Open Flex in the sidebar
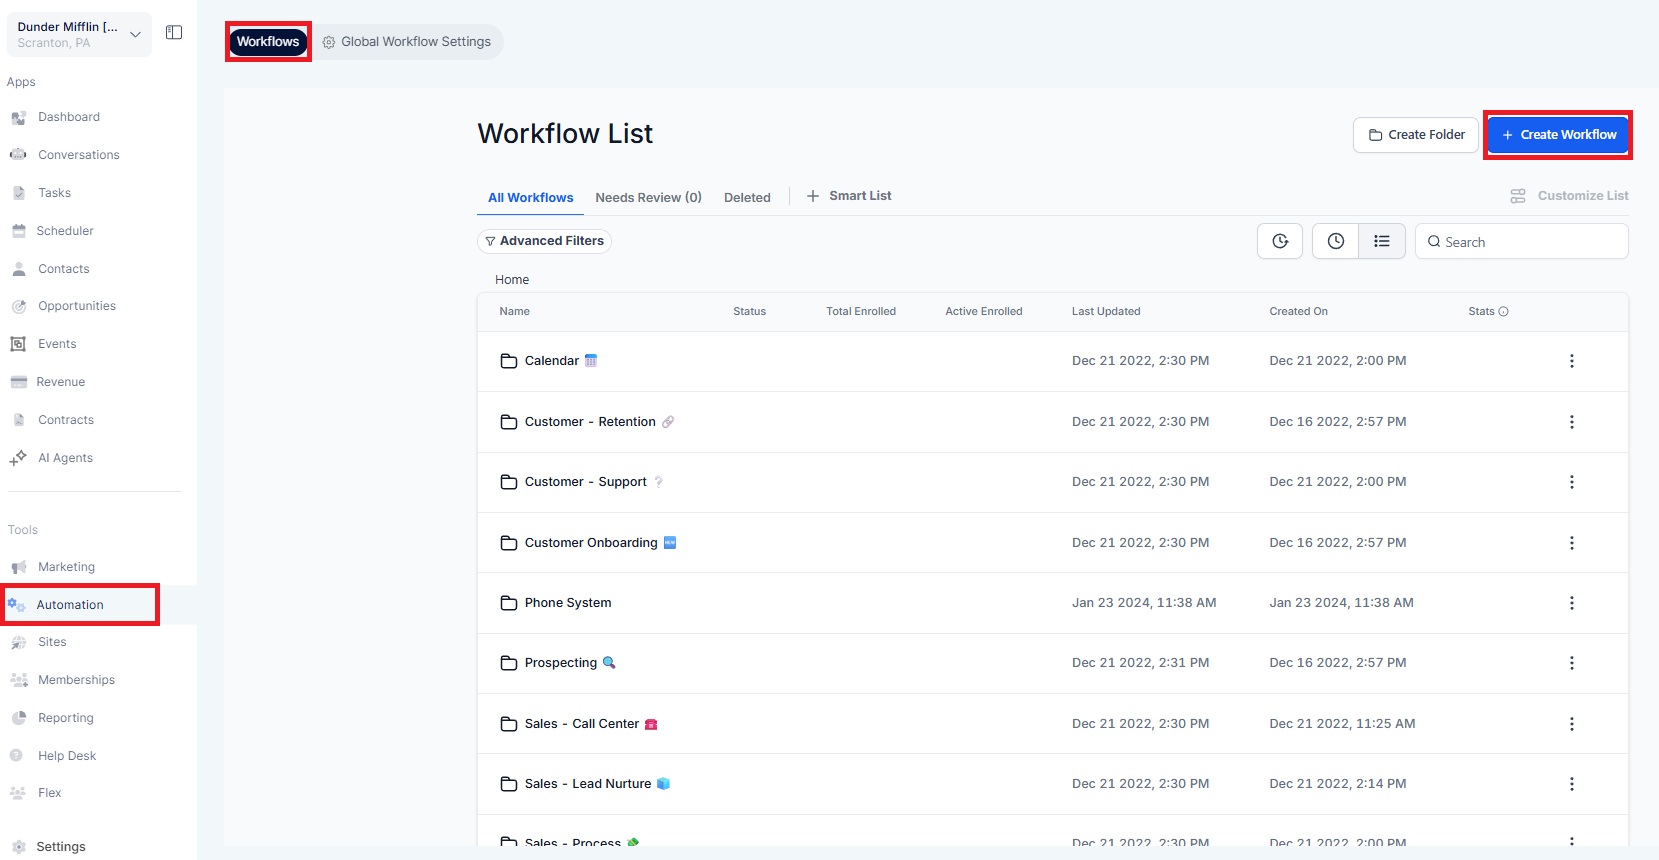 point(49,793)
